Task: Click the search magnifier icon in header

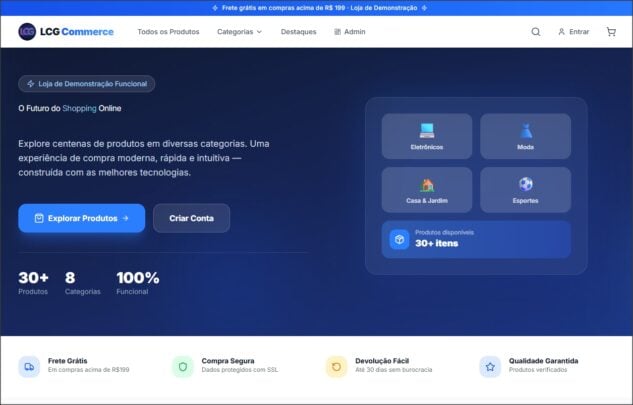Action: (535, 32)
